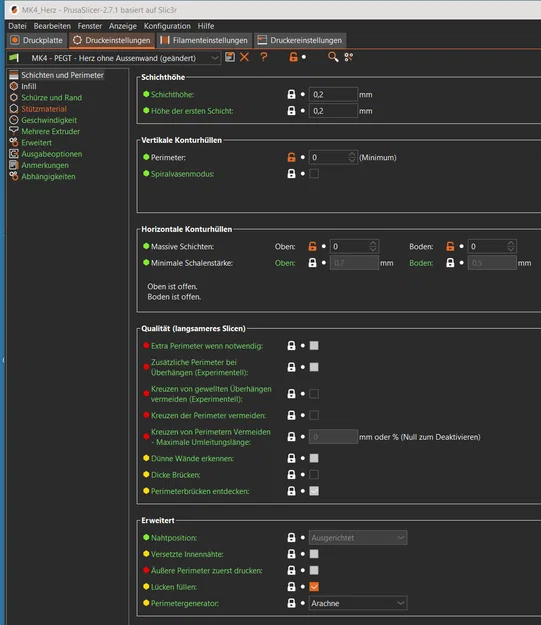The height and width of the screenshot is (625, 541).
Task: Switch to the Filamenteinstellungen tab
Action: (x=204, y=40)
